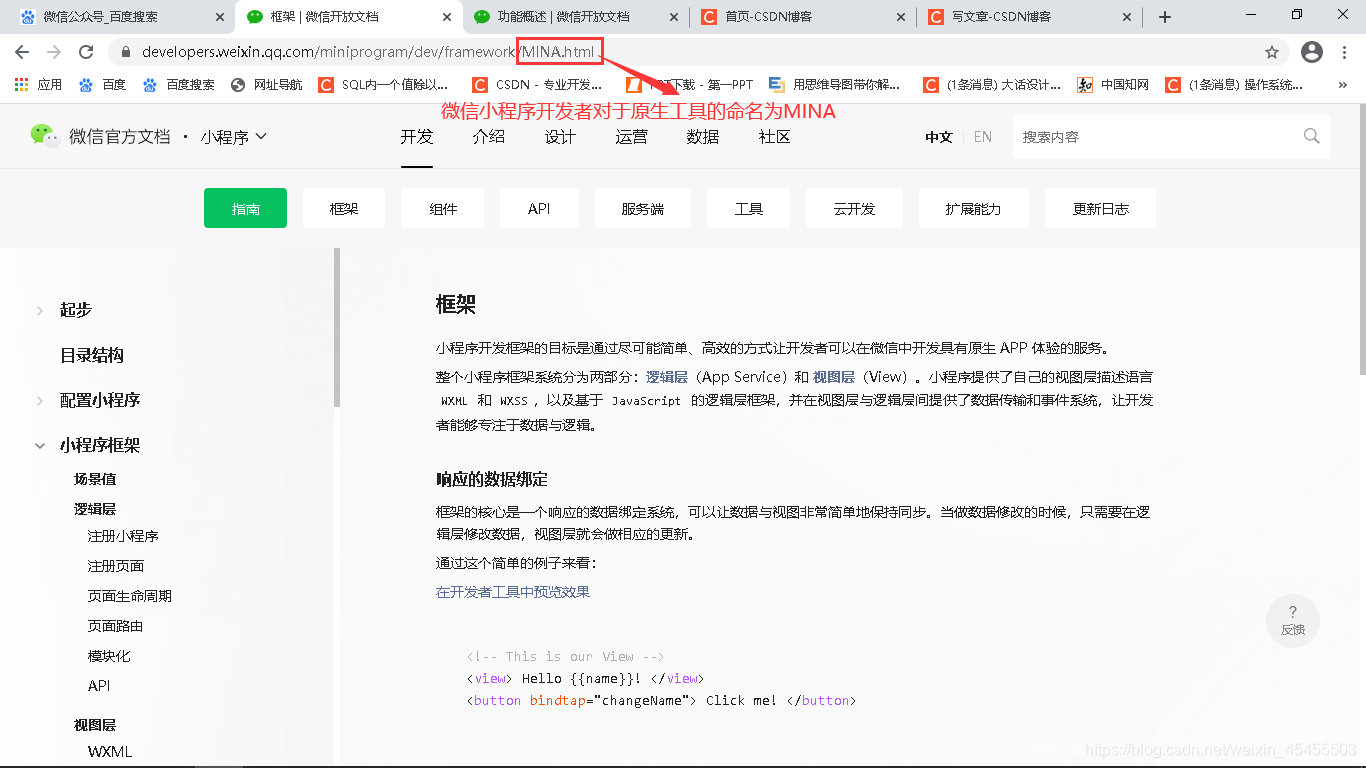Close the 框架 | 微信开放文档 tab
Viewport: 1366px width, 768px height.
[x=447, y=17]
